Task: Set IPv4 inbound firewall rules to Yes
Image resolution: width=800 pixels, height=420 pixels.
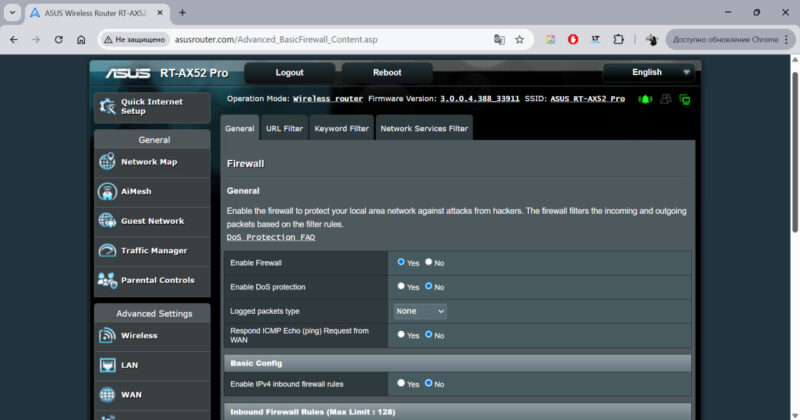Action: click(x=401, y=383)
